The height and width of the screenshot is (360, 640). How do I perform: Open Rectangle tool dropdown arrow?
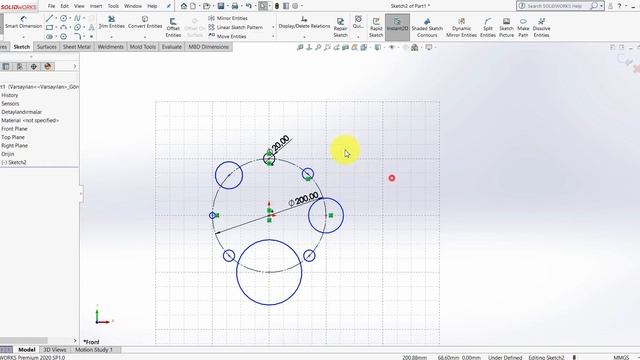click(56, 27)
